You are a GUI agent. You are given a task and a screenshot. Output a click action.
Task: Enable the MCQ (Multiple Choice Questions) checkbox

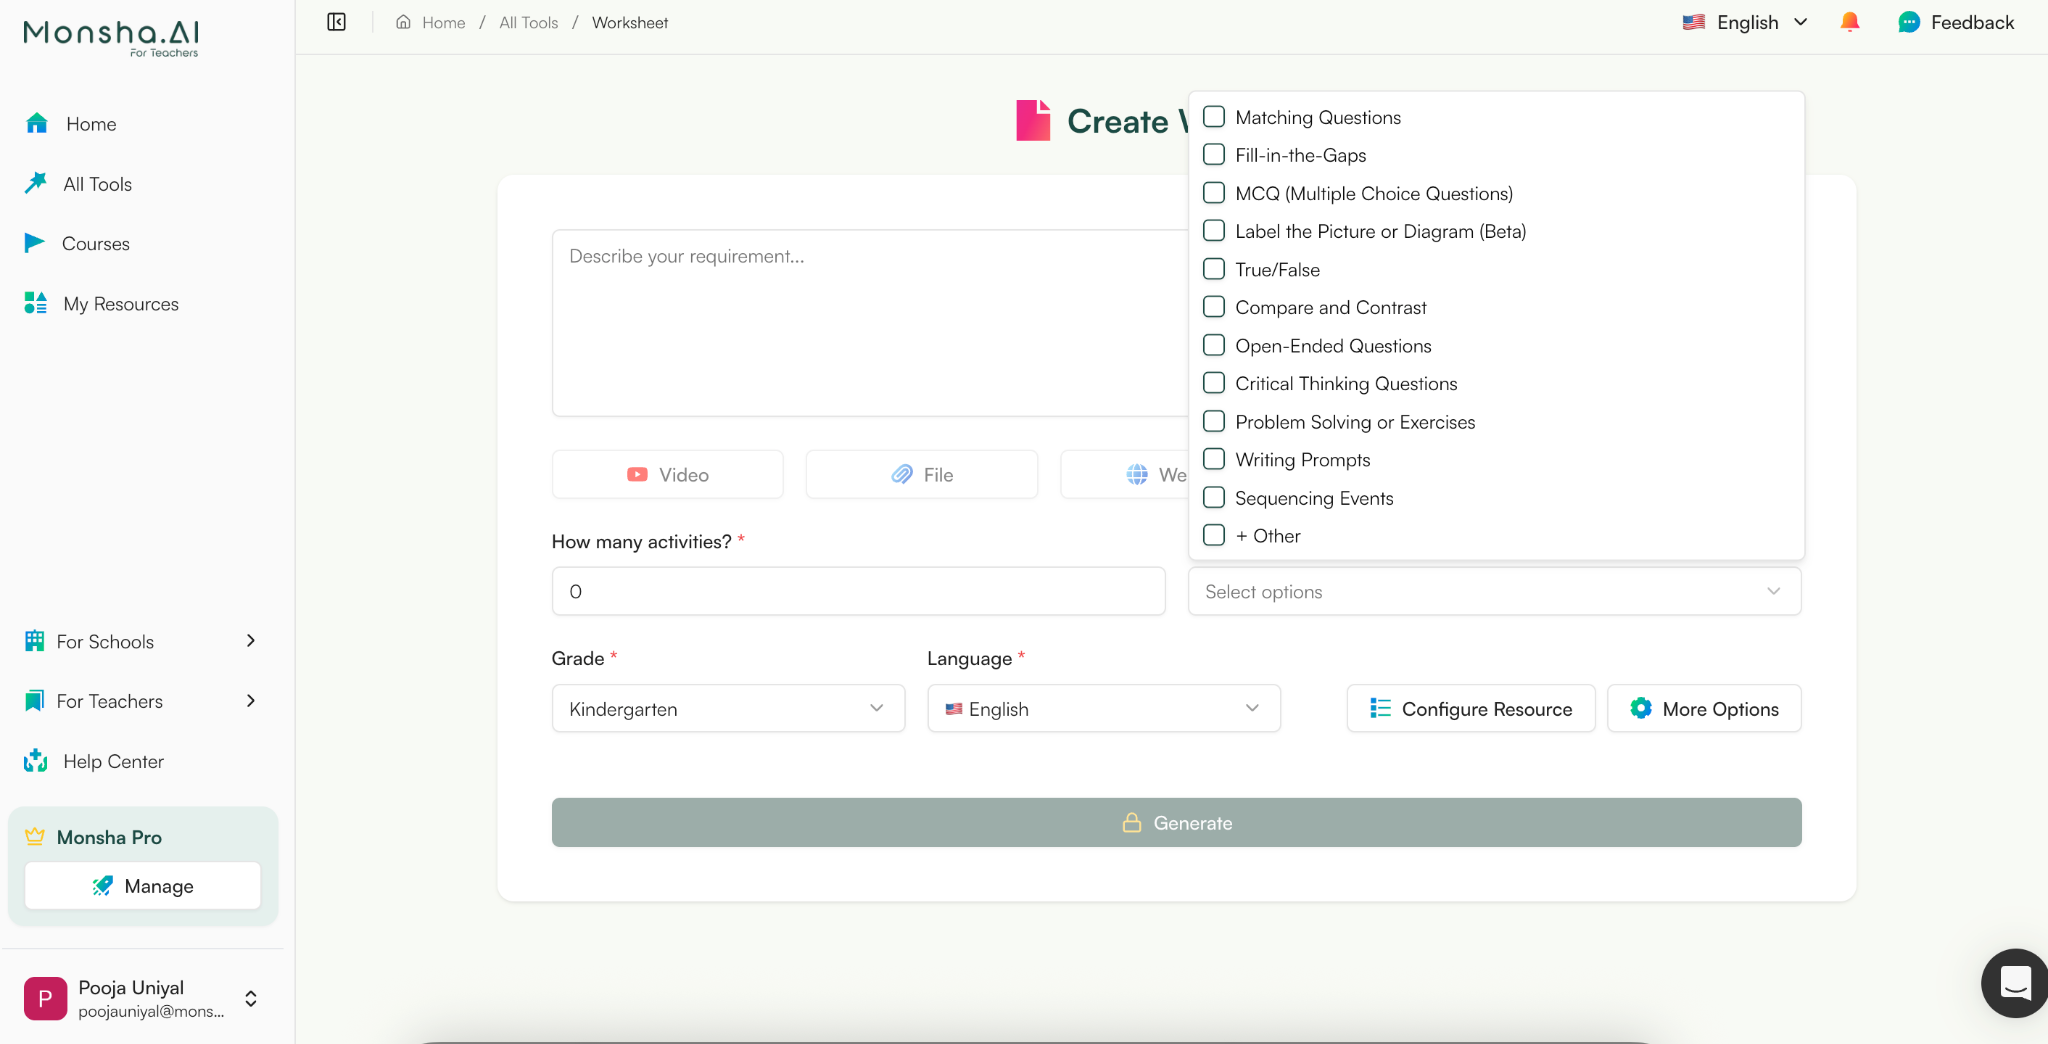tap(1213, 192)
